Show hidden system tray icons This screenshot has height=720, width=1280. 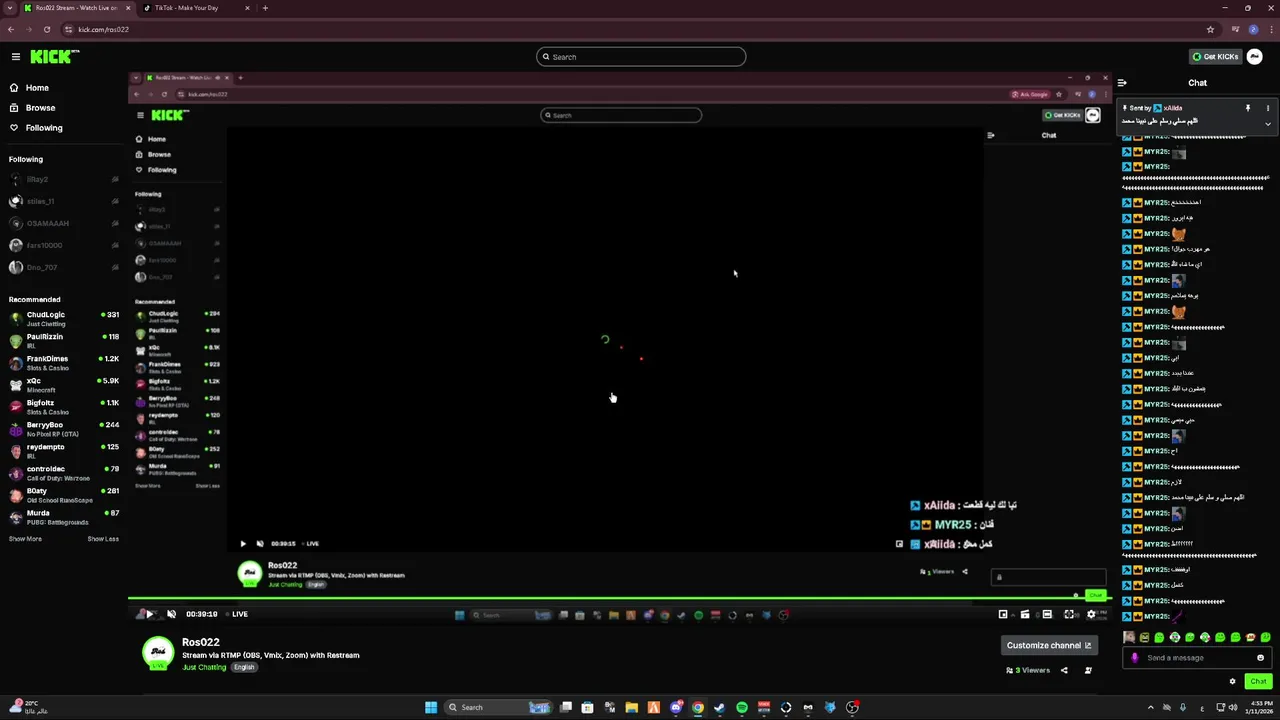point(1151,708)
